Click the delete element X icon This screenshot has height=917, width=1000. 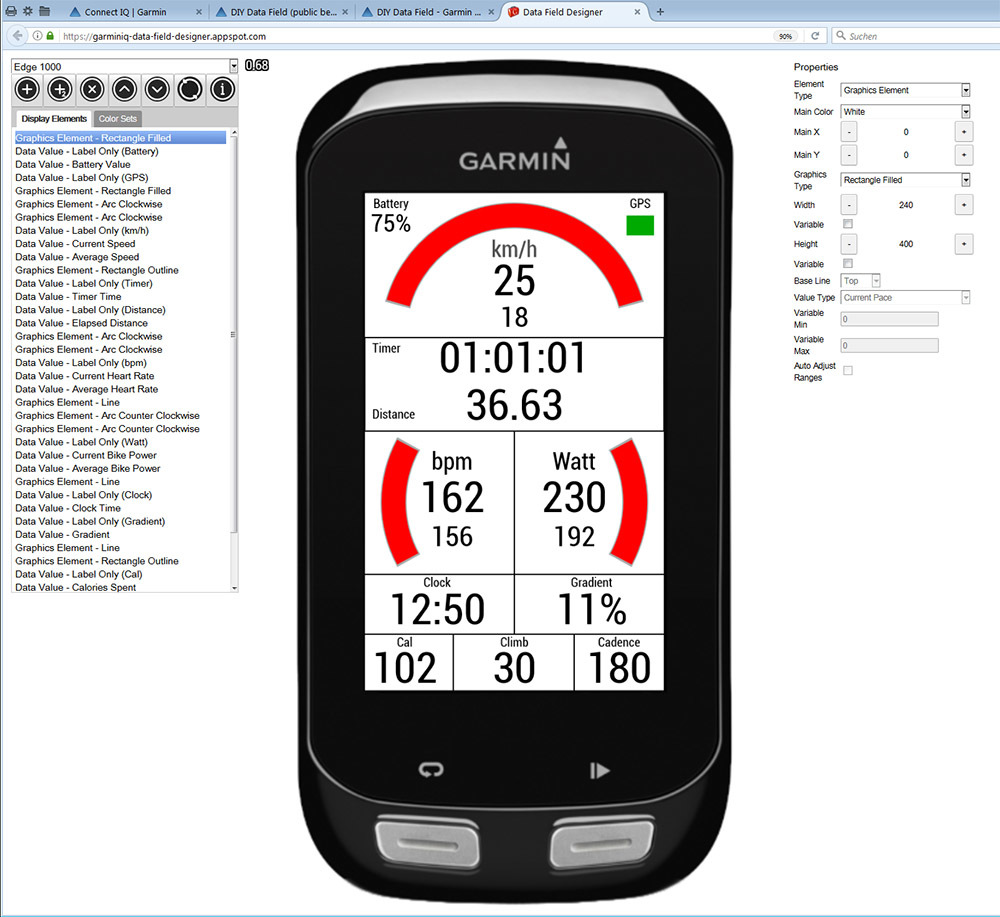[x=92, y=89]
